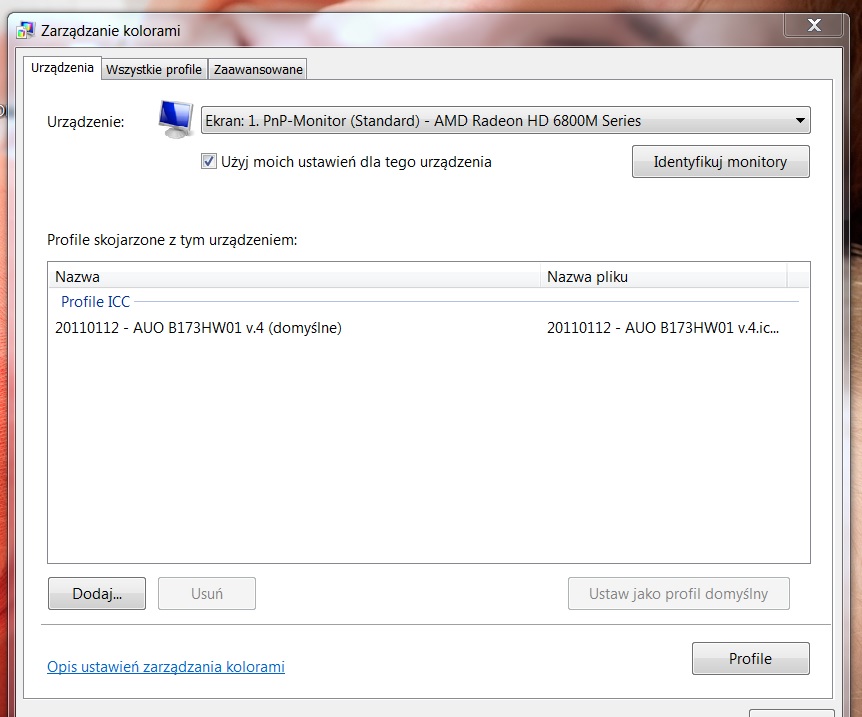The height and width of the screenshot is (717, 862).
Task: Click Ustaw jako profil domyślny button
Action: click(x=678, y=593)
